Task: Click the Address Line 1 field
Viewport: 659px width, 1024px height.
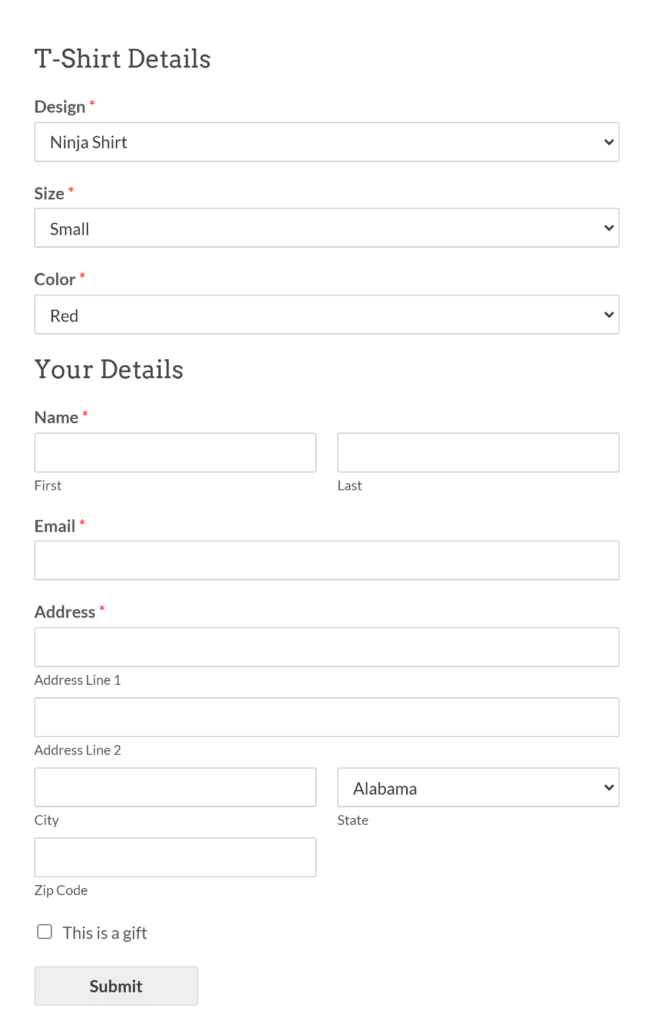Action: (x=326, y=647)
